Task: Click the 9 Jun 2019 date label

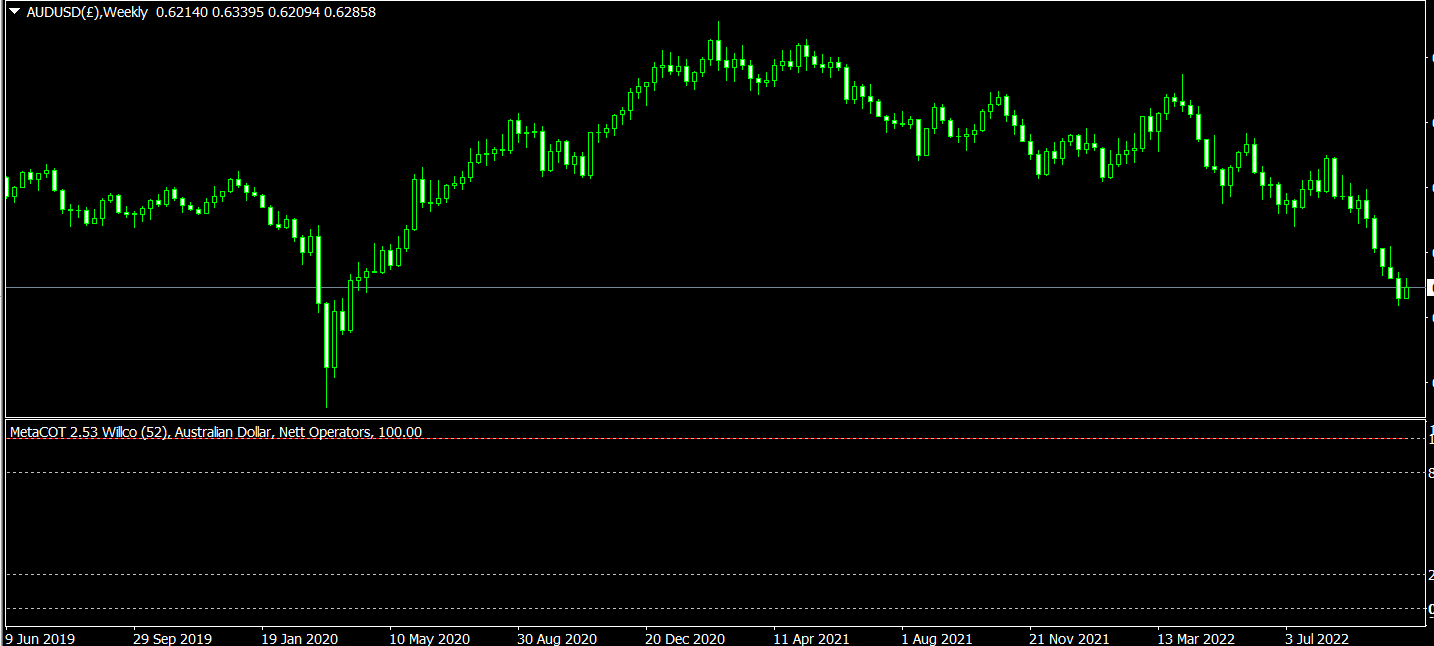Action: point(40,638)
